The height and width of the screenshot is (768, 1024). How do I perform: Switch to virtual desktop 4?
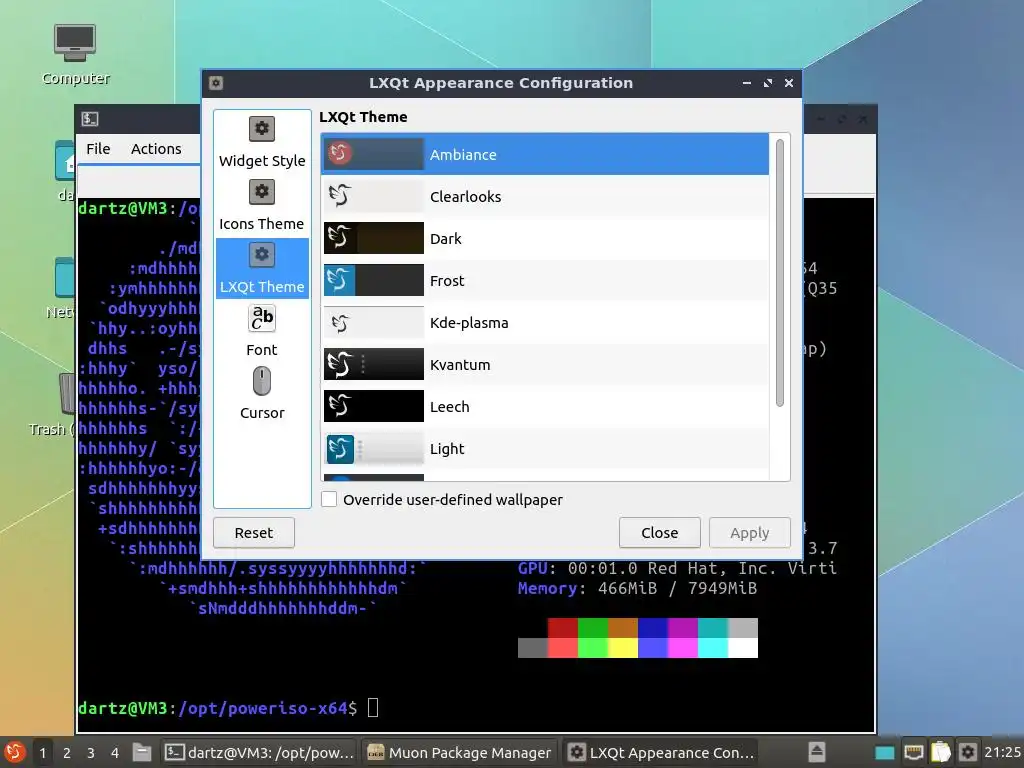(115, 753)
